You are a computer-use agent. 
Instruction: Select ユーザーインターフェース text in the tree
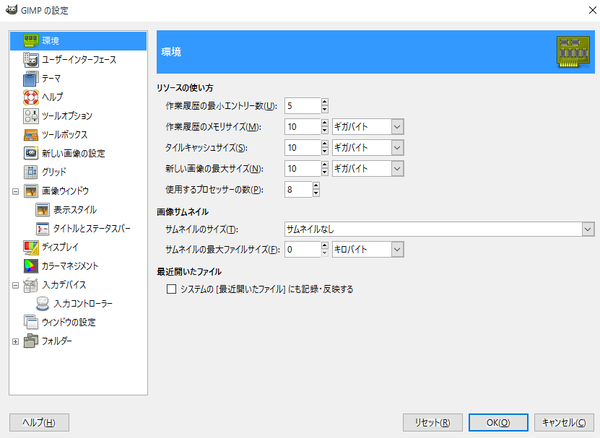pyautogui.click(x=79, y=60)
